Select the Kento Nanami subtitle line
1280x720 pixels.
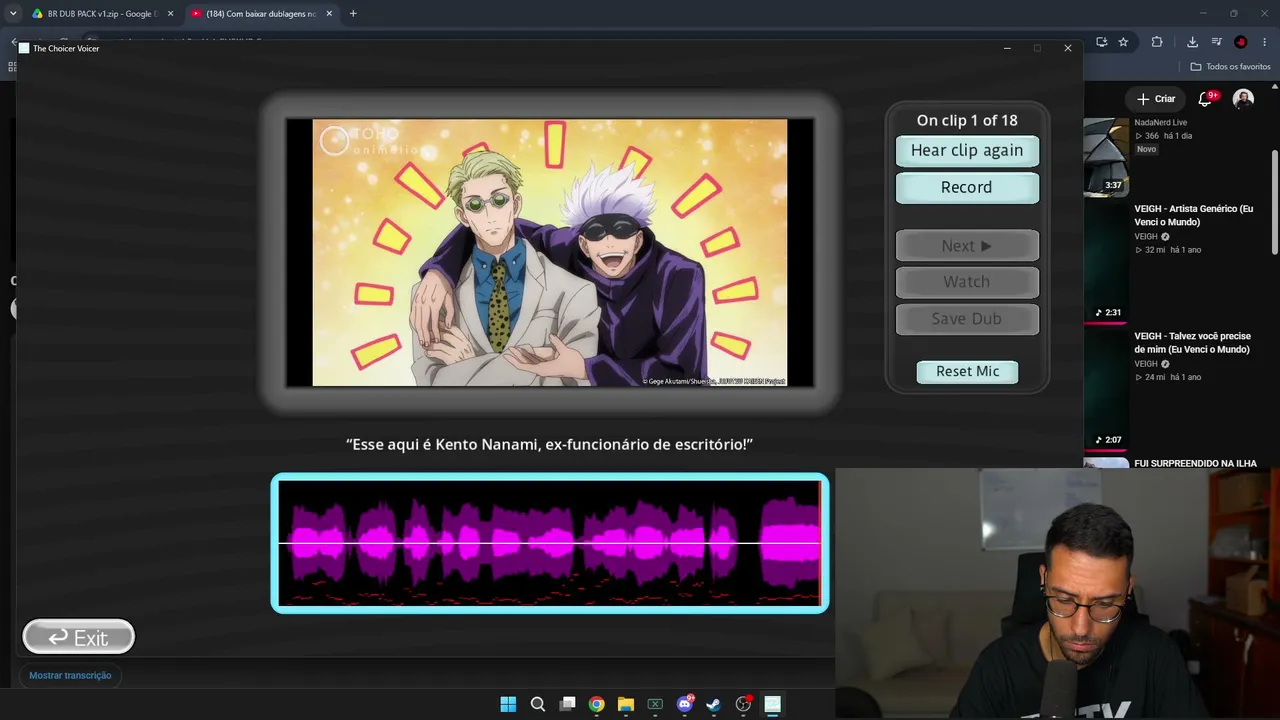pyautogui.click(x=549, y=444)
